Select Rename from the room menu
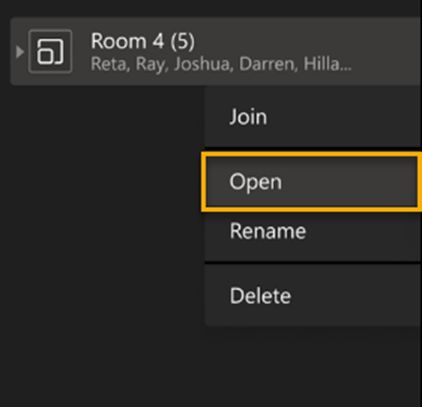Viewport: 422px width, 407px height. (x=313, y=231)
